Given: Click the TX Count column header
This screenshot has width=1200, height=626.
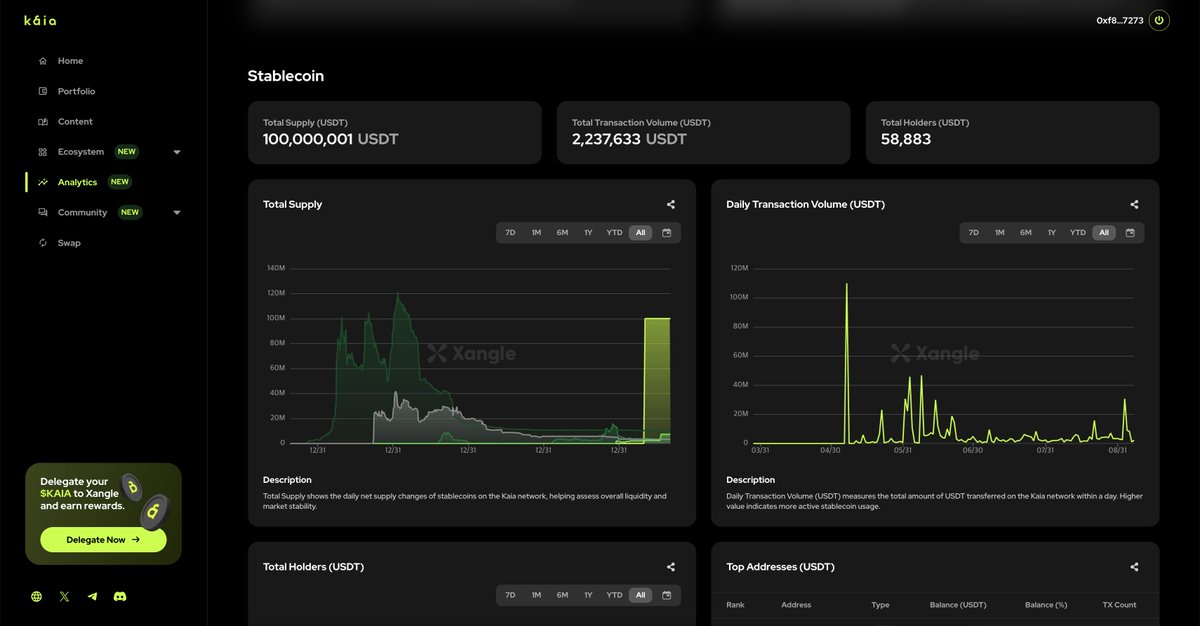Looking at the screenshot, I should point(1118,605).
